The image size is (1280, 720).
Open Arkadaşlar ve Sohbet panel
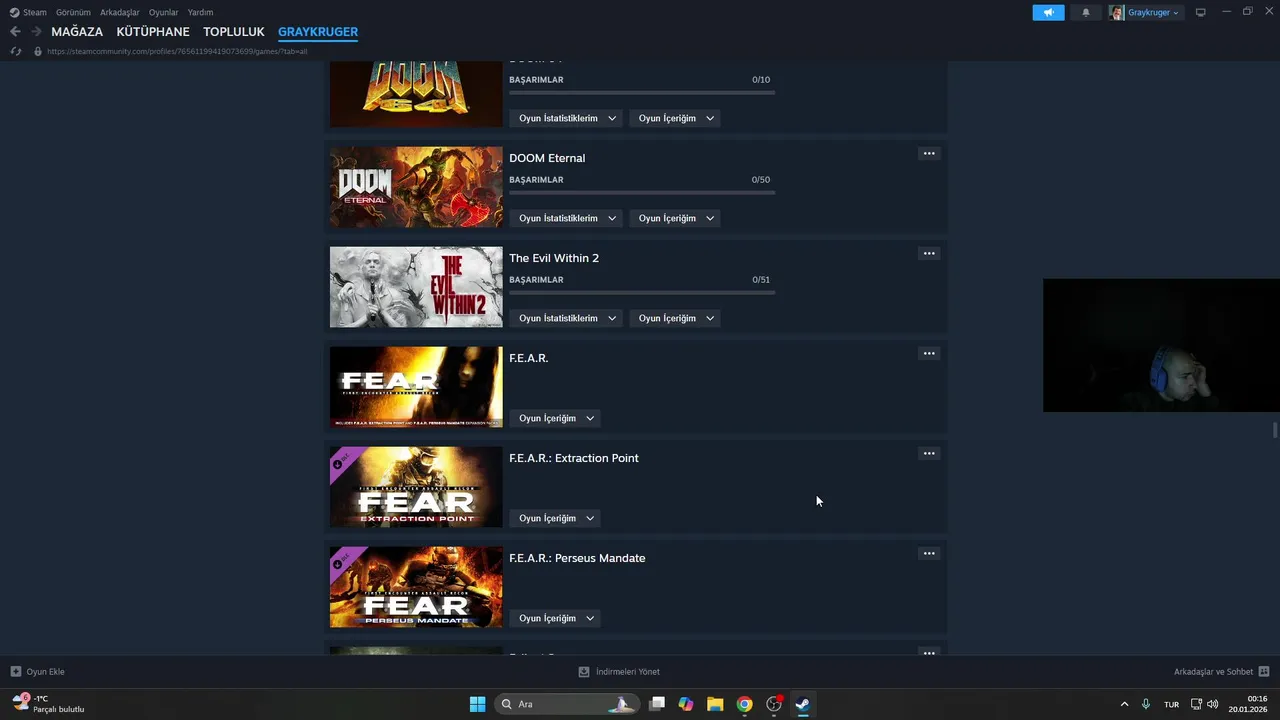coord(1222,672)
